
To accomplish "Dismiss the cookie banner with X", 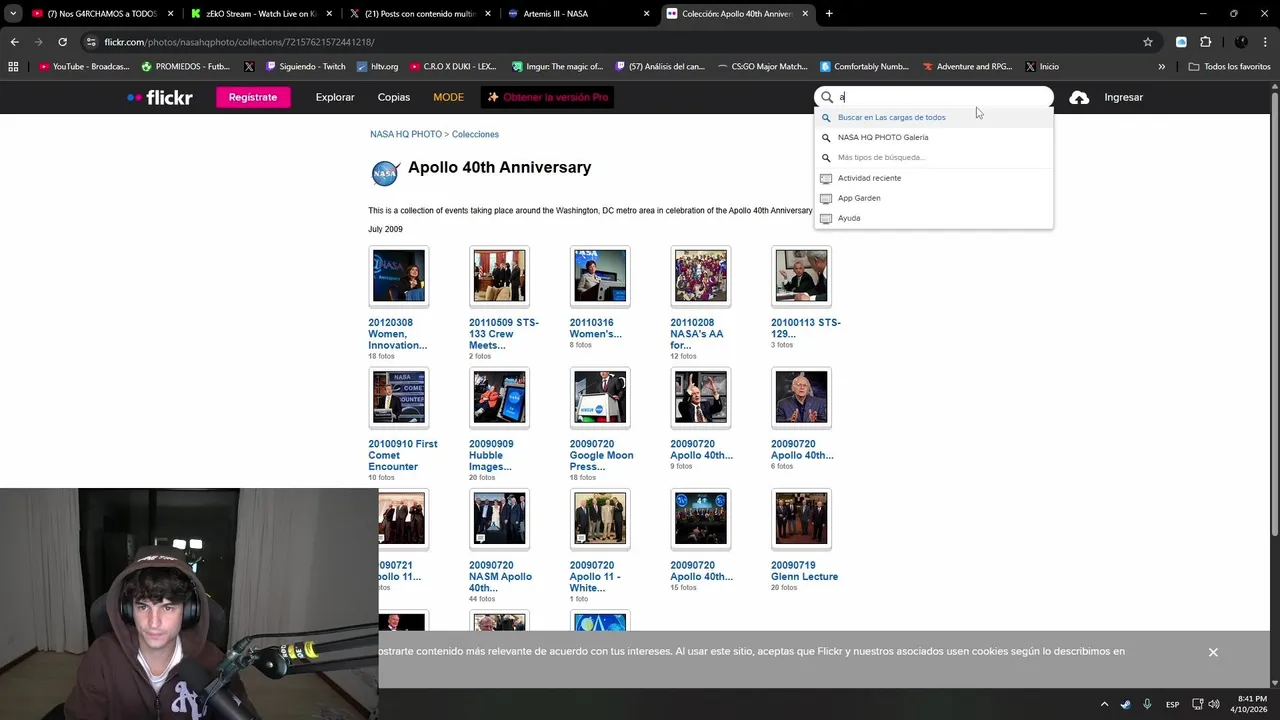I will pyautogui.click(x=1213, y=652).
